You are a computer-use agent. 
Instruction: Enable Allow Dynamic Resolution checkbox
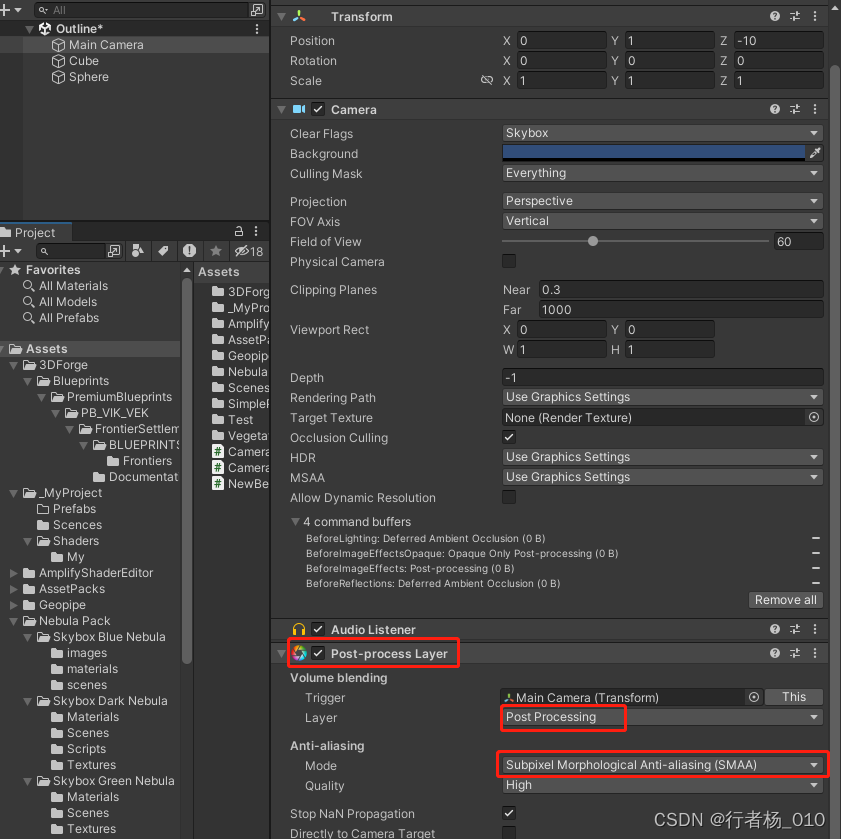(509, 497)
